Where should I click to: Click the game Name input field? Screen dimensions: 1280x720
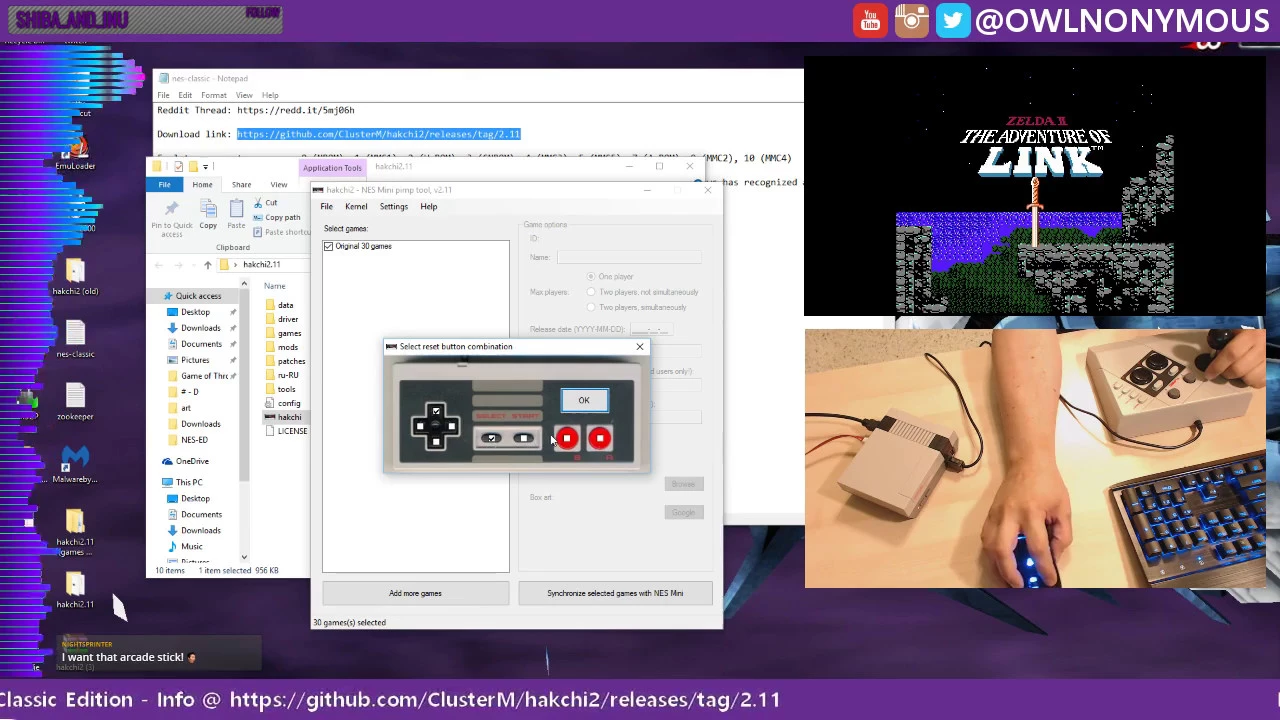point(629,257)
